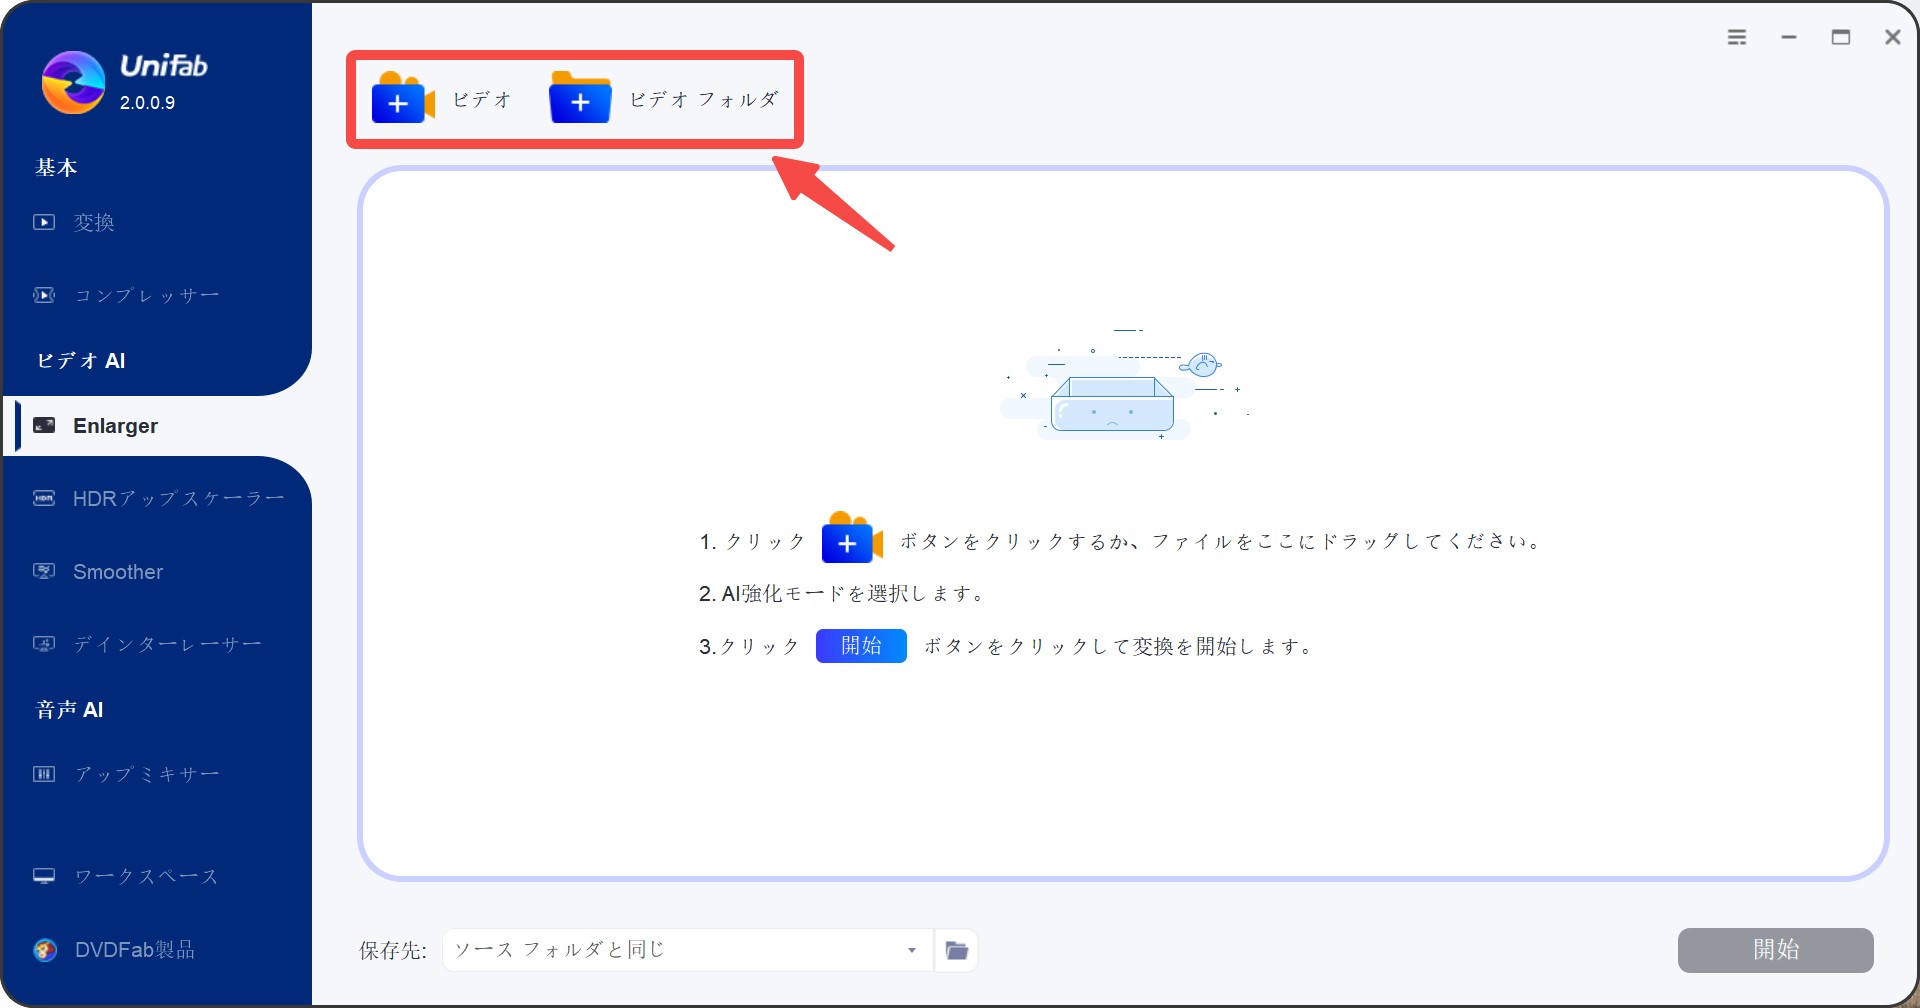Click the 保存先: label
This screenshot has height=1008, width=1920.
click(393, 950)
